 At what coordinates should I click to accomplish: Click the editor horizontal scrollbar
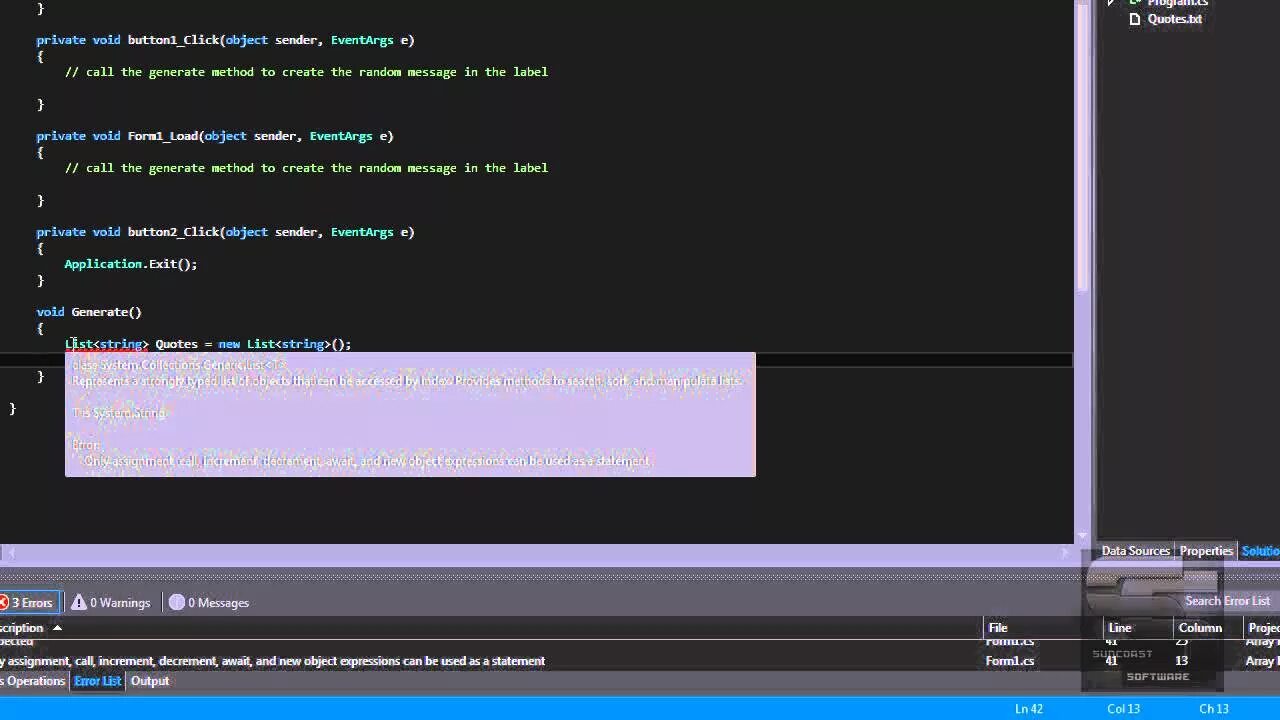tap(536, 551)
